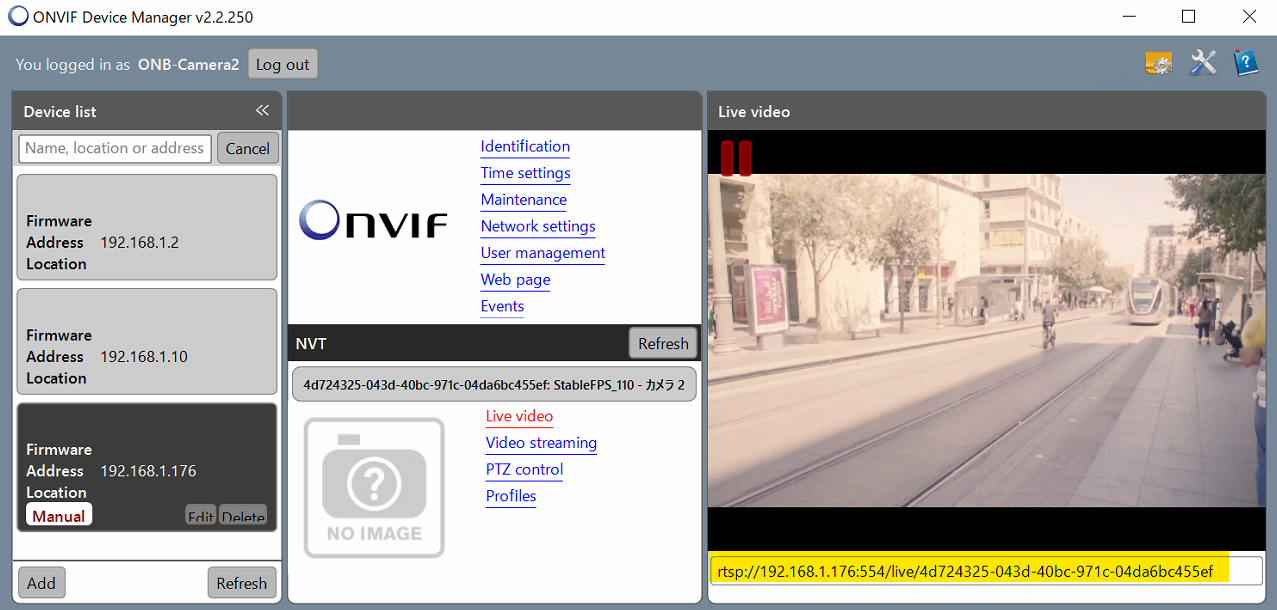Open the help book icon

[1245, 63]
